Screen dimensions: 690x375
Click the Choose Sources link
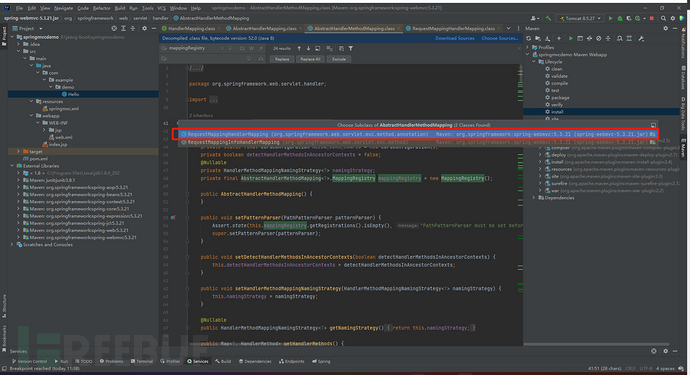(500, 38)
